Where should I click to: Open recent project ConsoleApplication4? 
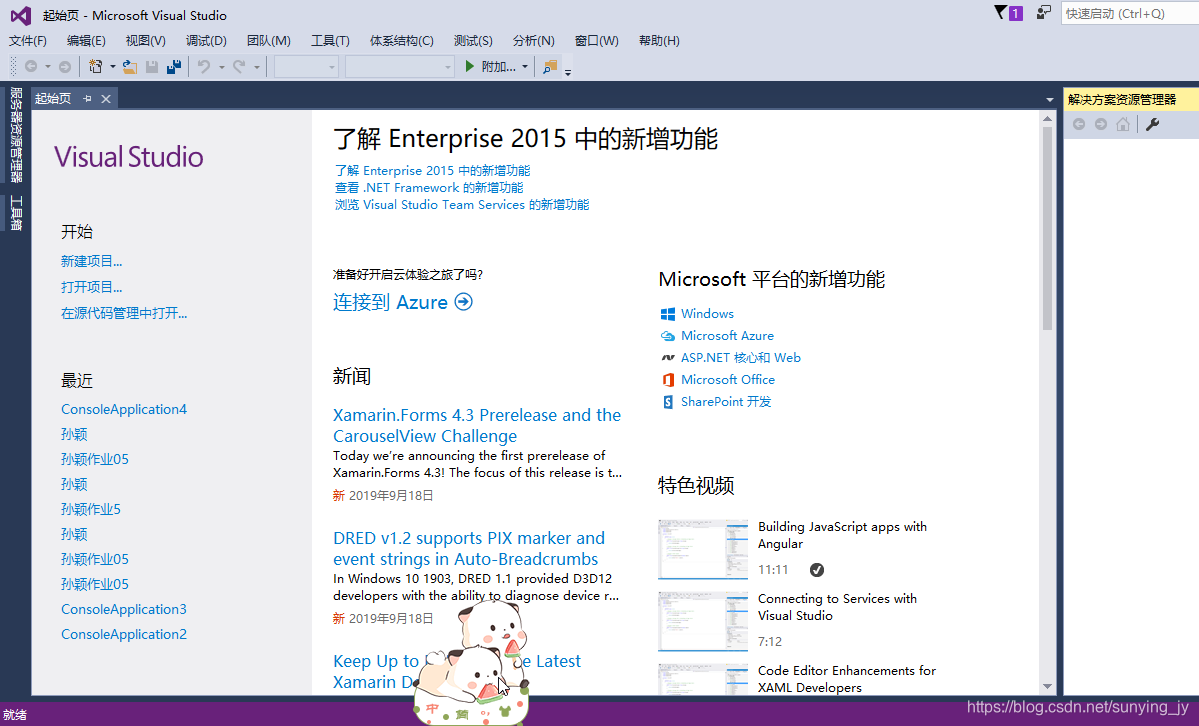pos(124,409)
